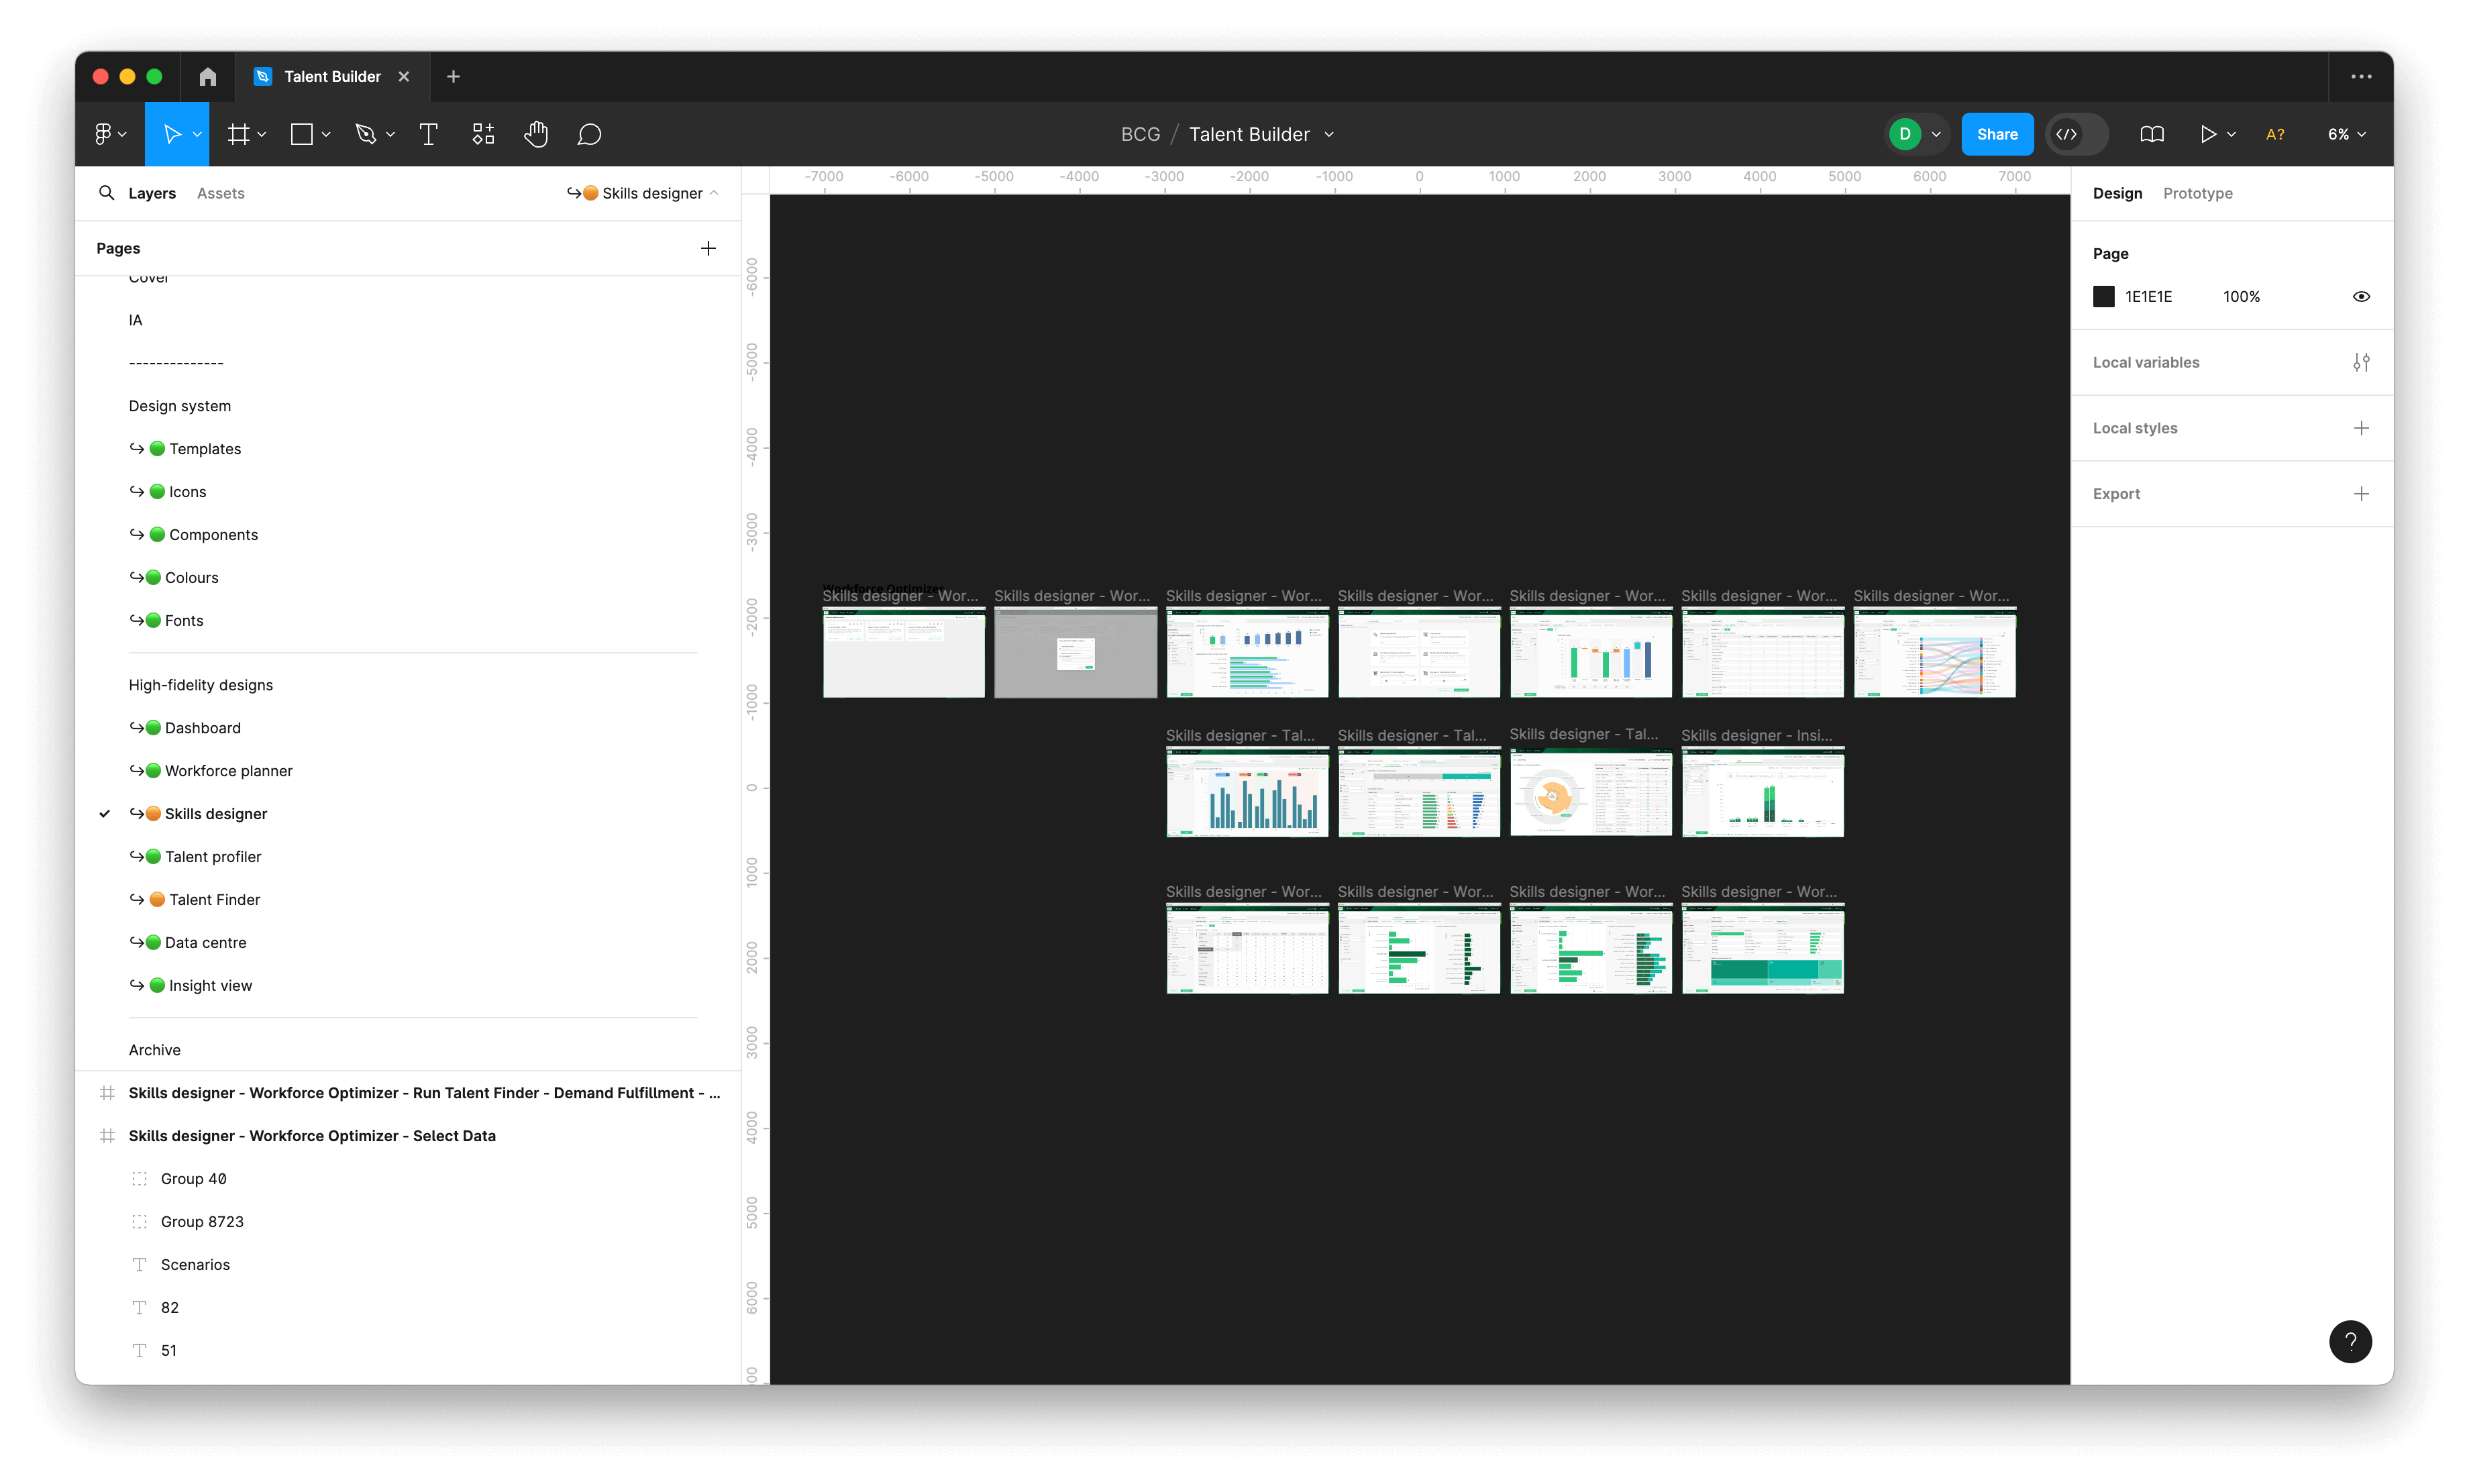Click the layers search magnifier icon

pyautogui.click(x=106, y=193)
